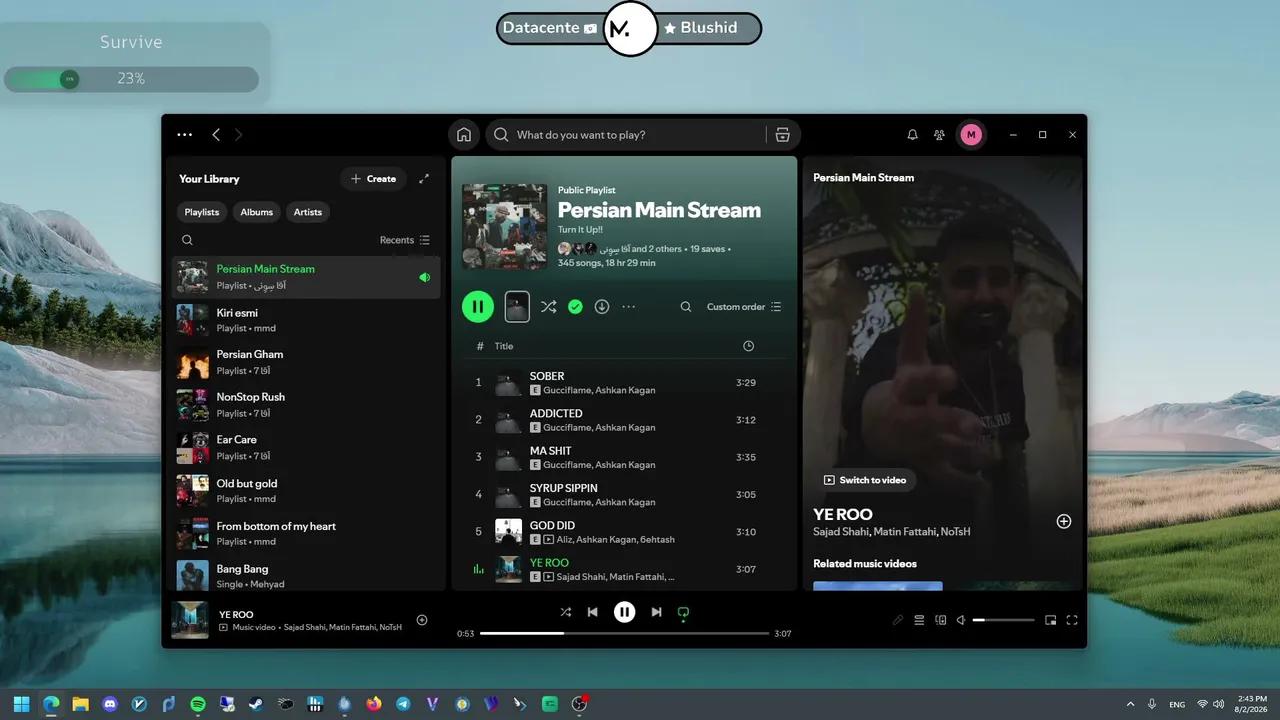Toggle shuffle in the bottom player bar

(565, 612)
